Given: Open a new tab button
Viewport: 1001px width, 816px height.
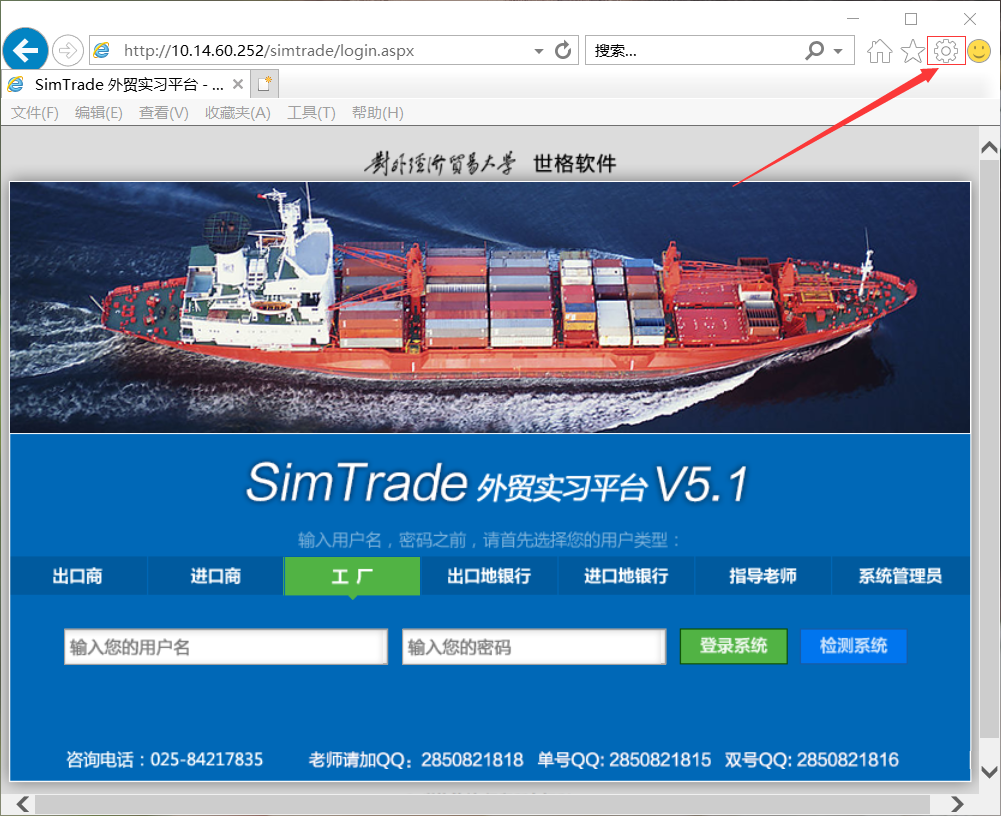Looking at the screenshot, I should [264, 84].
